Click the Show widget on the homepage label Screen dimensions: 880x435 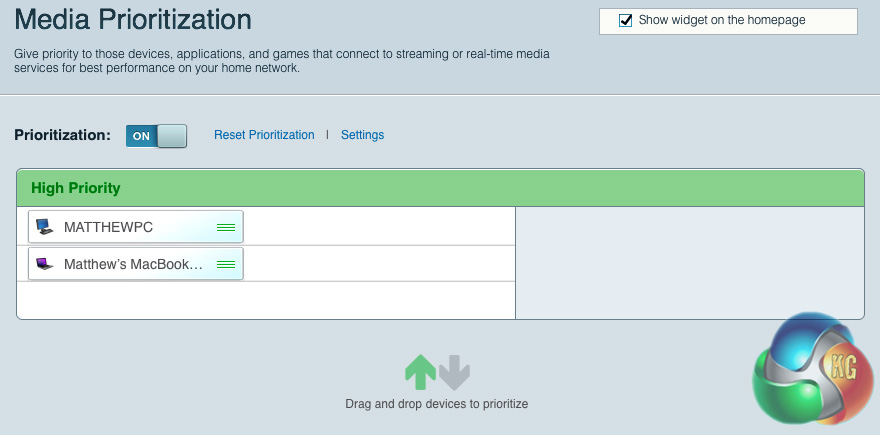coord(722,20)
